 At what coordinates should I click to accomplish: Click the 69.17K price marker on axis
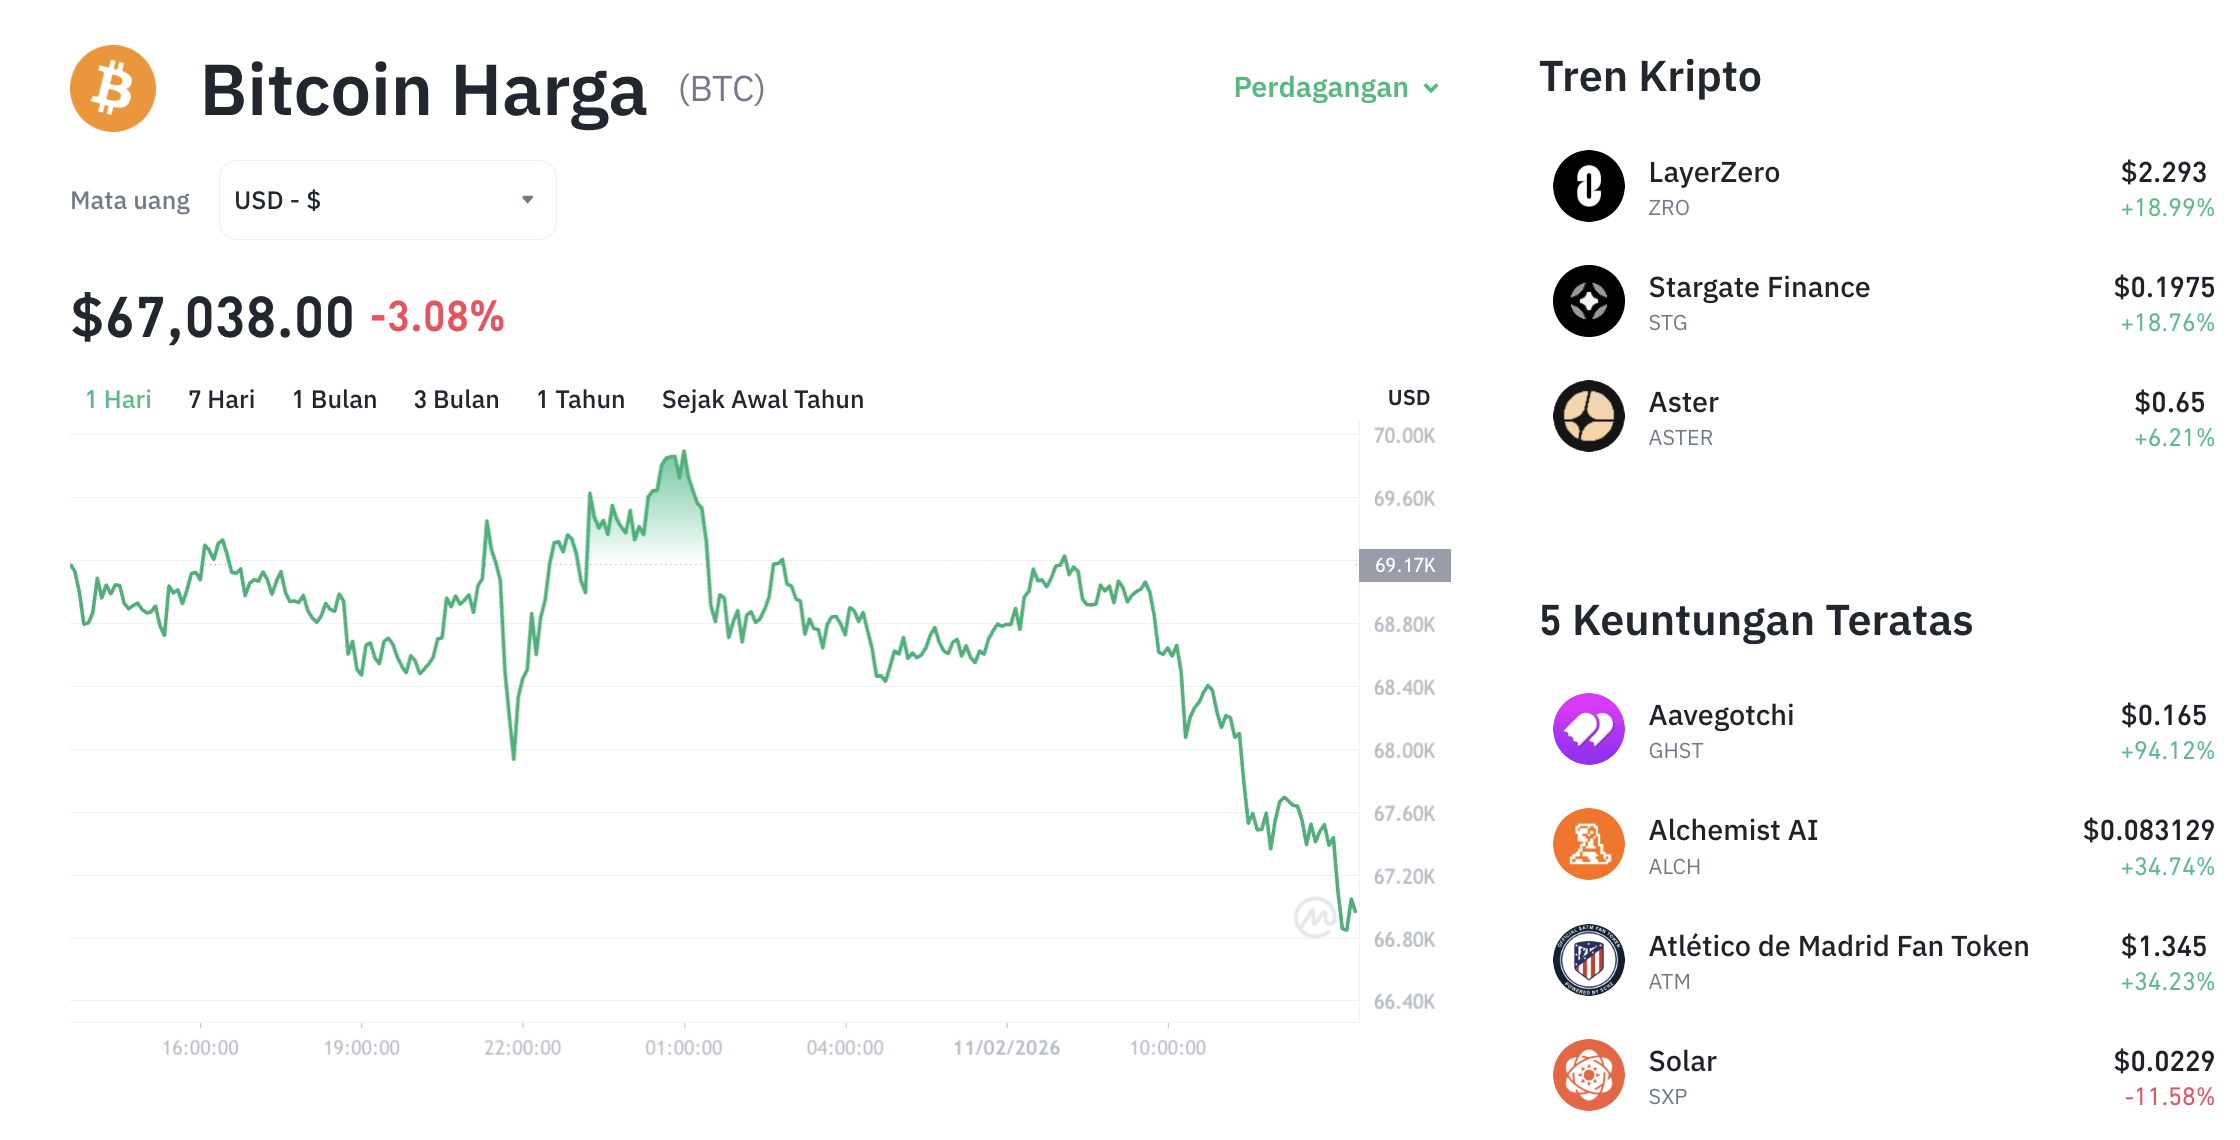1403,565
